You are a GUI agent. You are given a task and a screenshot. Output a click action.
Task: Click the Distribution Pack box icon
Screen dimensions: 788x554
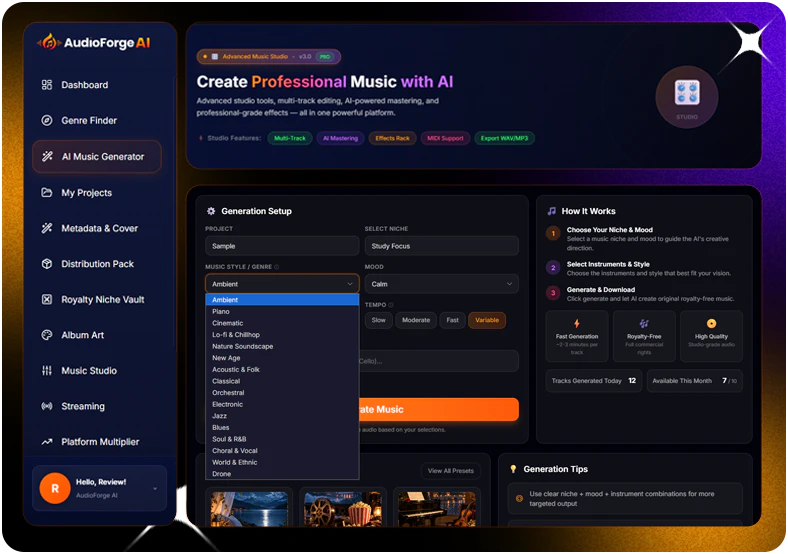pyautogui.click(x=47, y=264)
